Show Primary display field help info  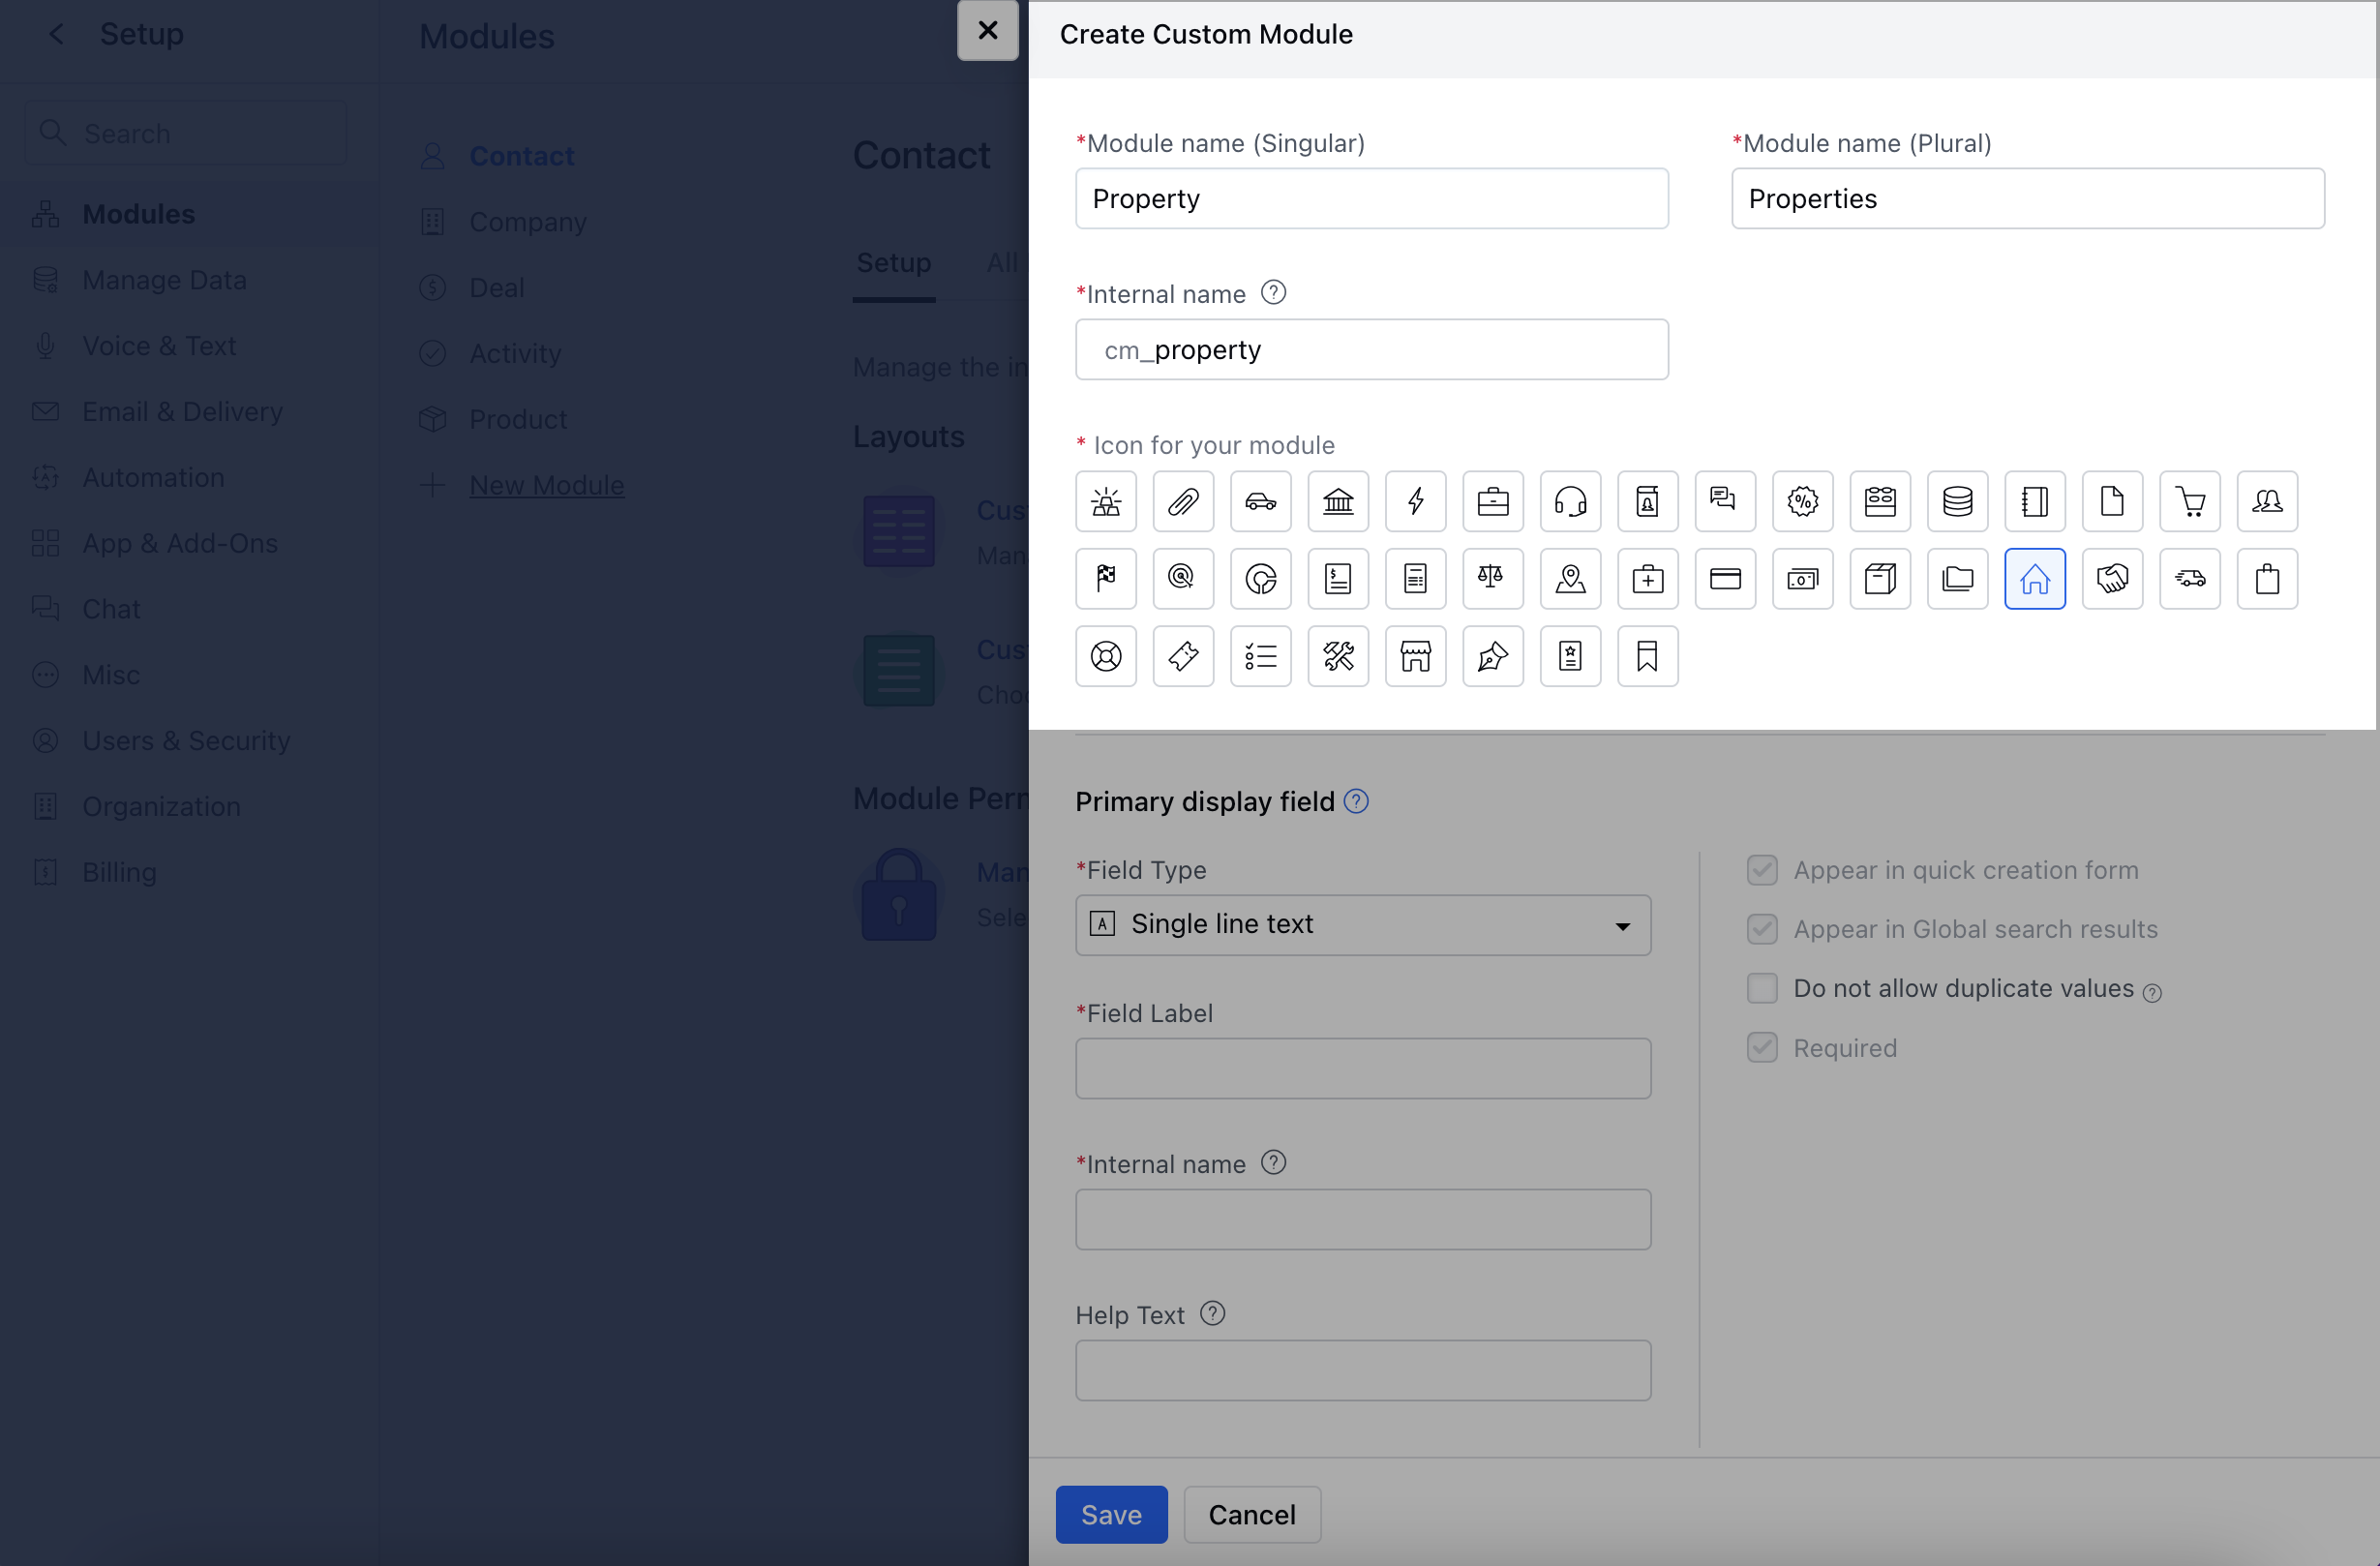pyautogui.click(x=1356, y=801)
